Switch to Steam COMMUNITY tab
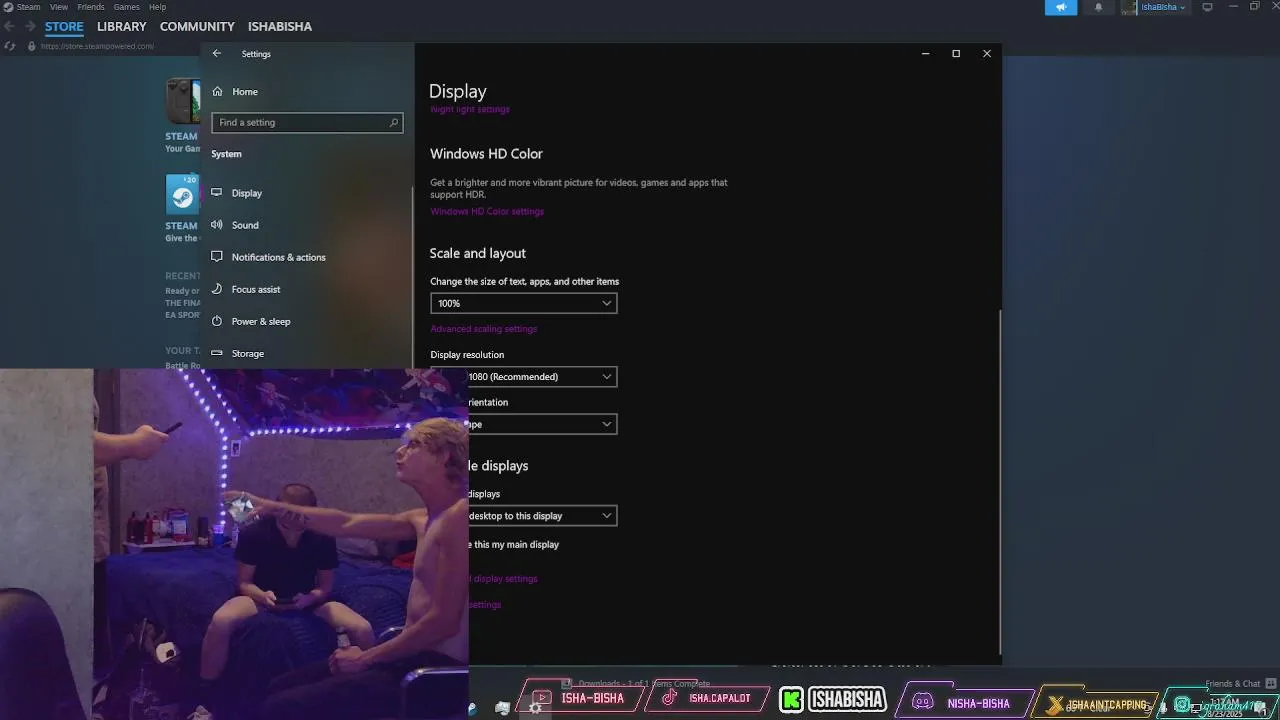This screenshot has height=720, width=1280. pyautogui.click(x=197, y=27)
